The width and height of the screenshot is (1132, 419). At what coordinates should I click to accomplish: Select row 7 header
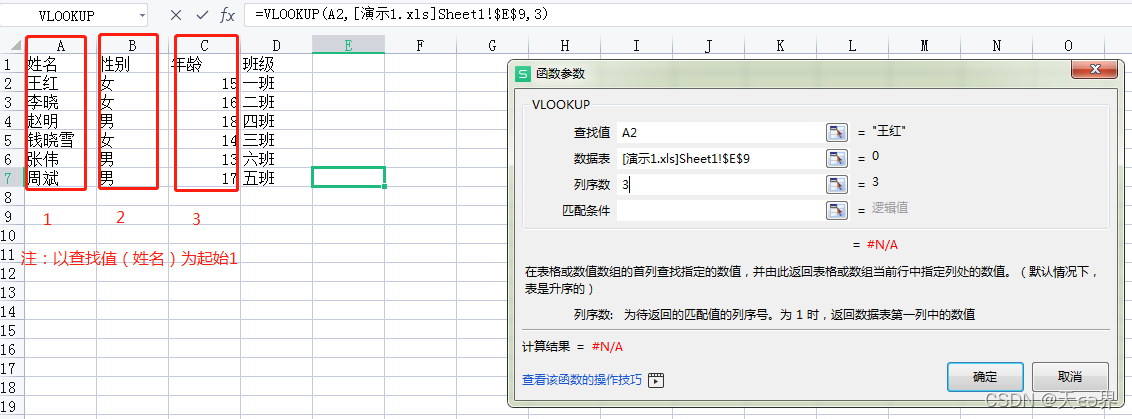point(12,178)
